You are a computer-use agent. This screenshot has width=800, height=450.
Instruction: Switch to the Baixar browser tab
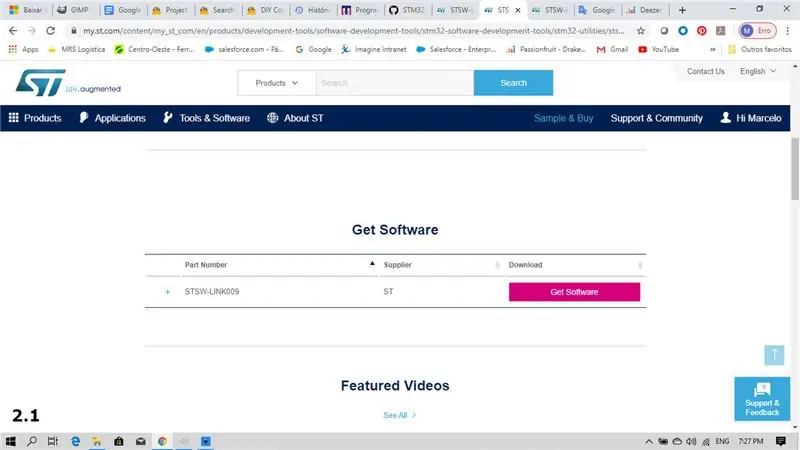coord(28,10)
